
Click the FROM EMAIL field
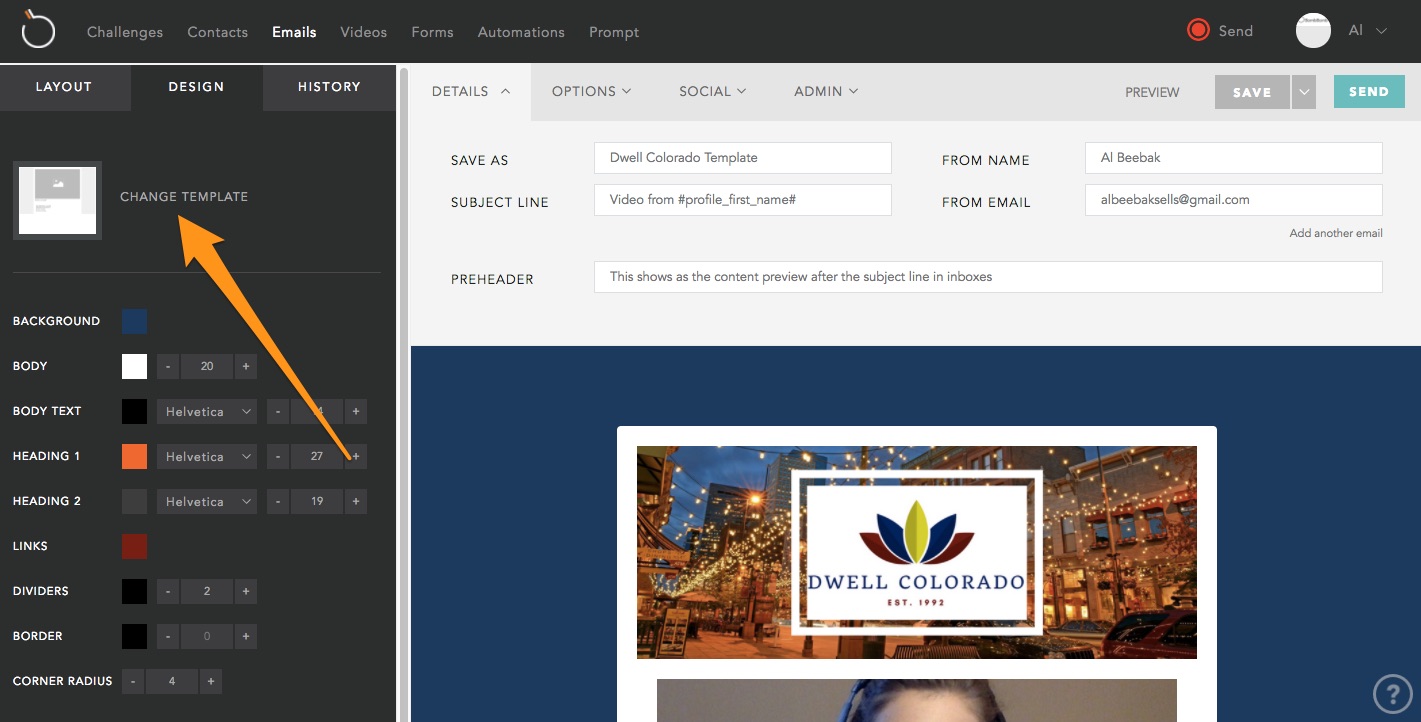click(1233, 200)
